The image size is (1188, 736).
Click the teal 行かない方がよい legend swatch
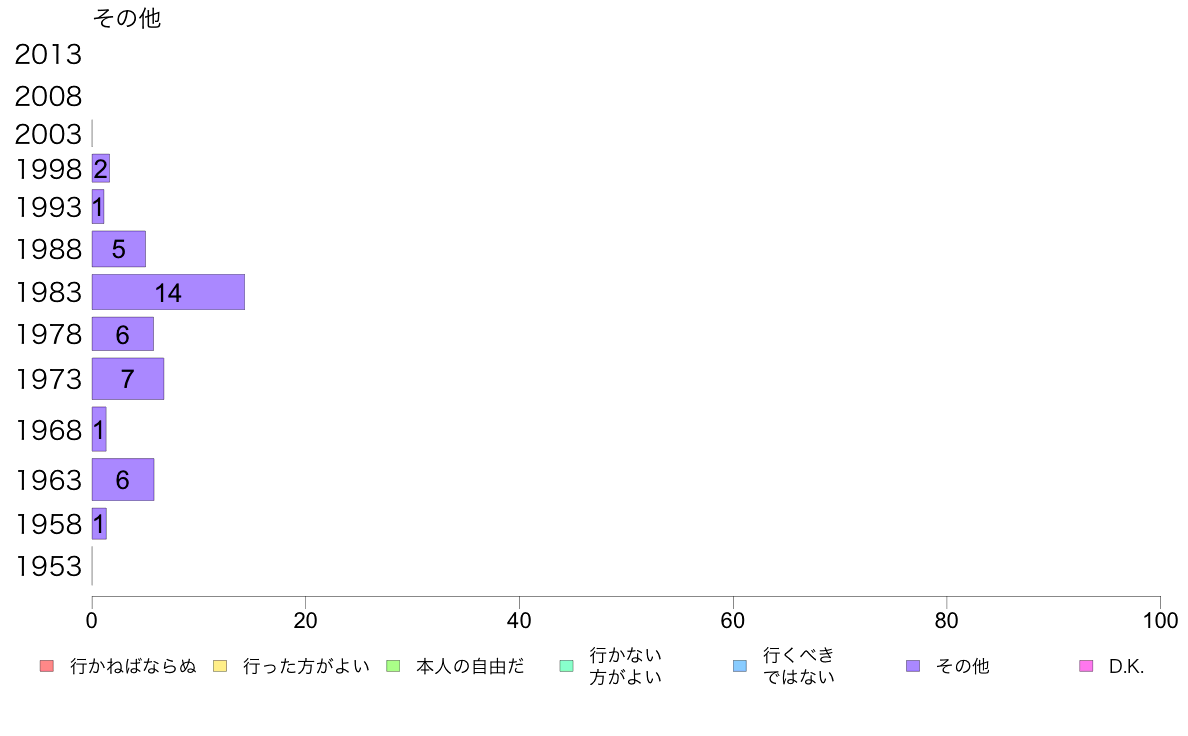(566, 666)
